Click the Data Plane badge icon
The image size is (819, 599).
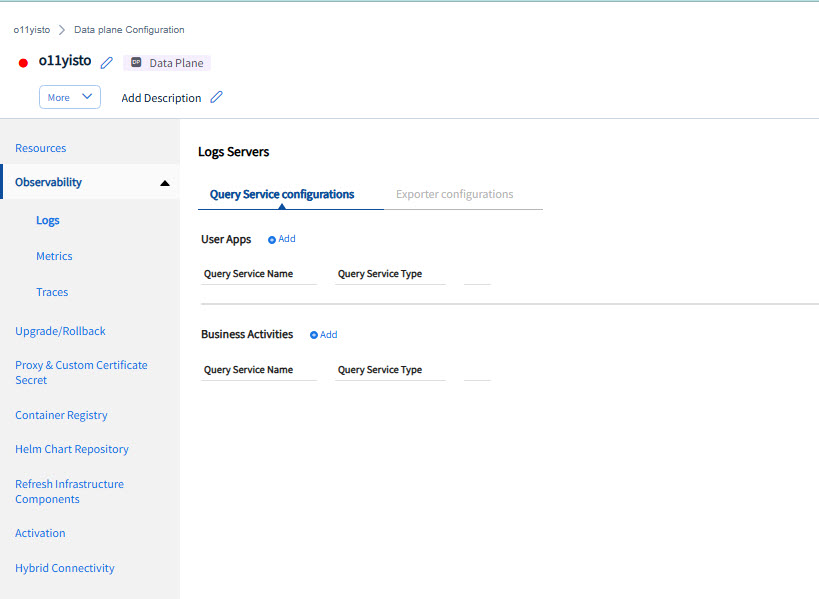click(x=136, y=63)
